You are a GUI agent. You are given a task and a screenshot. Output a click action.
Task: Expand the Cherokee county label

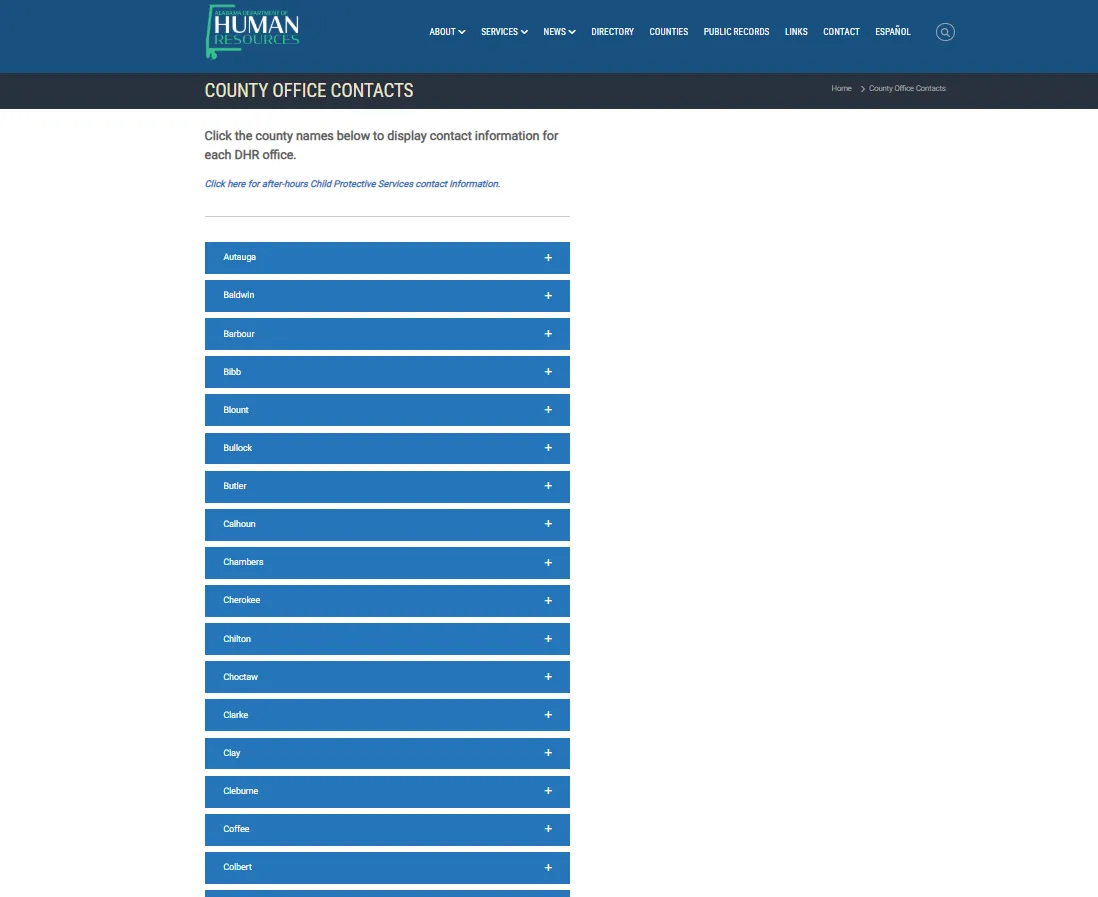[242, 600]
